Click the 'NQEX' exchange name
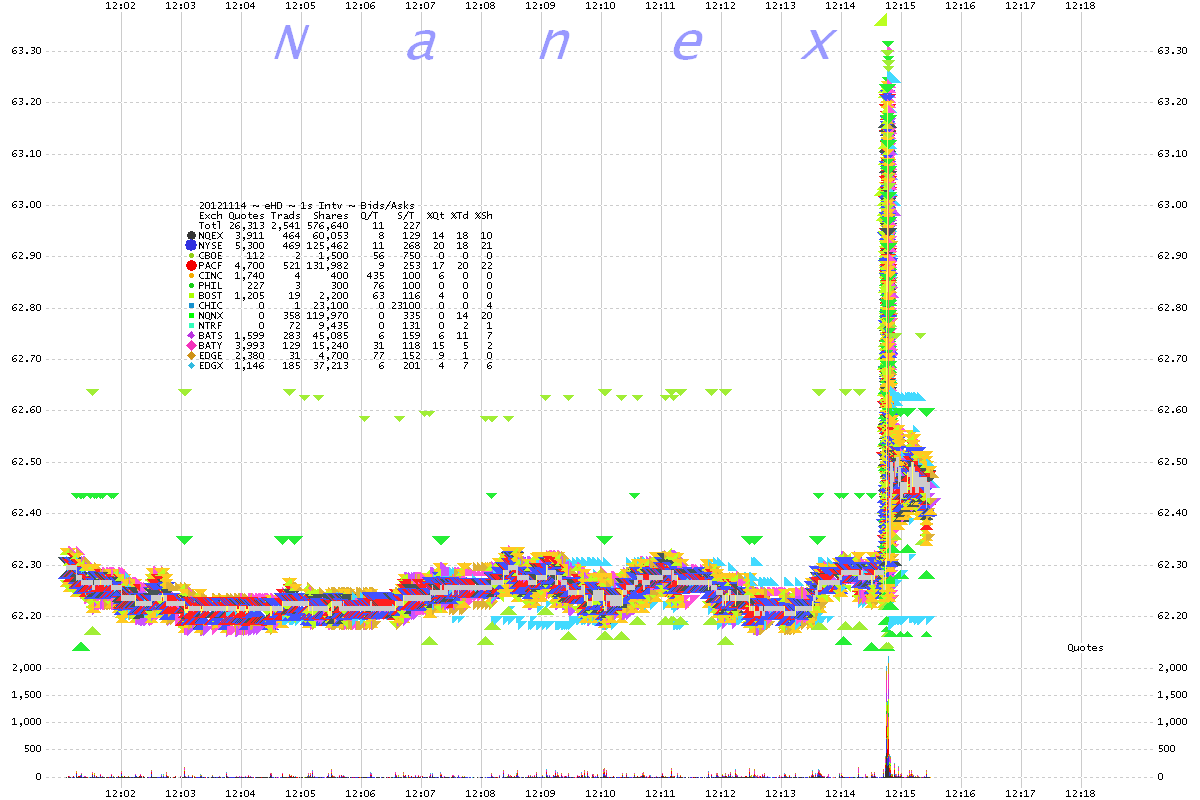The width and height of the screenshot is (1200, 800). pyautogui.click(x=211, y=235)
